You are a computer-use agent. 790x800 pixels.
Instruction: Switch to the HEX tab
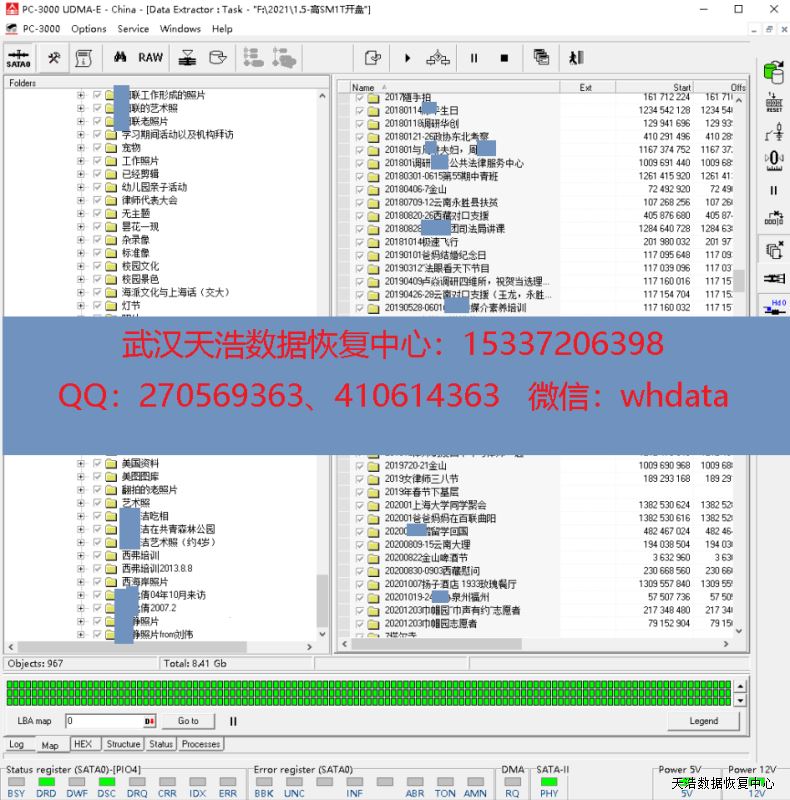click(x=83, y=744)
